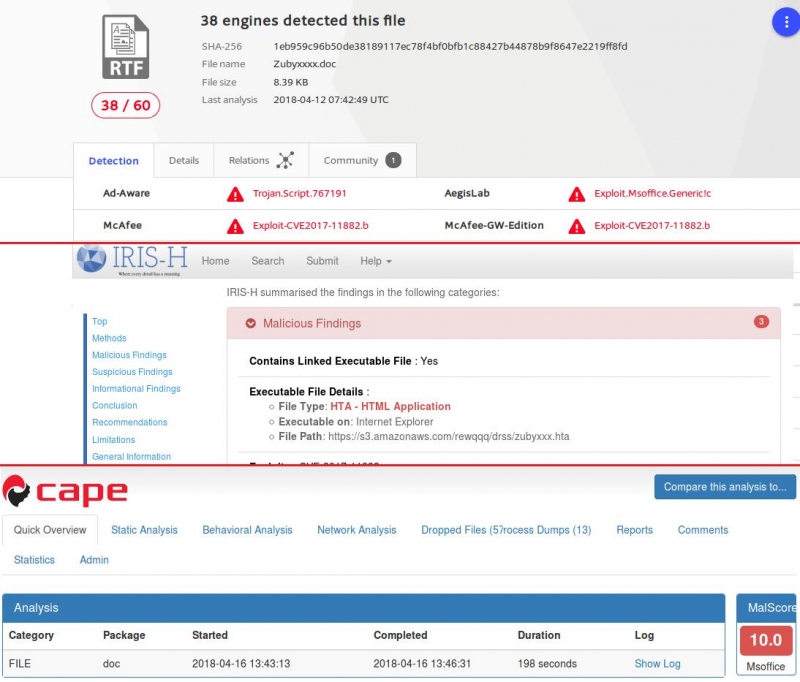The image size is (800, 682).
Task: Open the Help dropdown menu
Action: (375, 261)
